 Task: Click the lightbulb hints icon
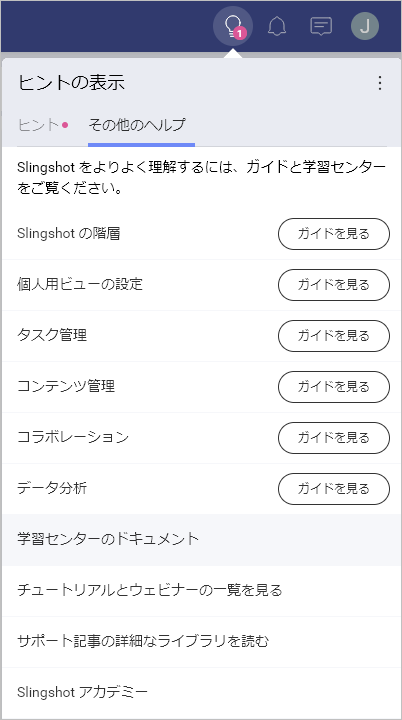[x=233, y=26]
